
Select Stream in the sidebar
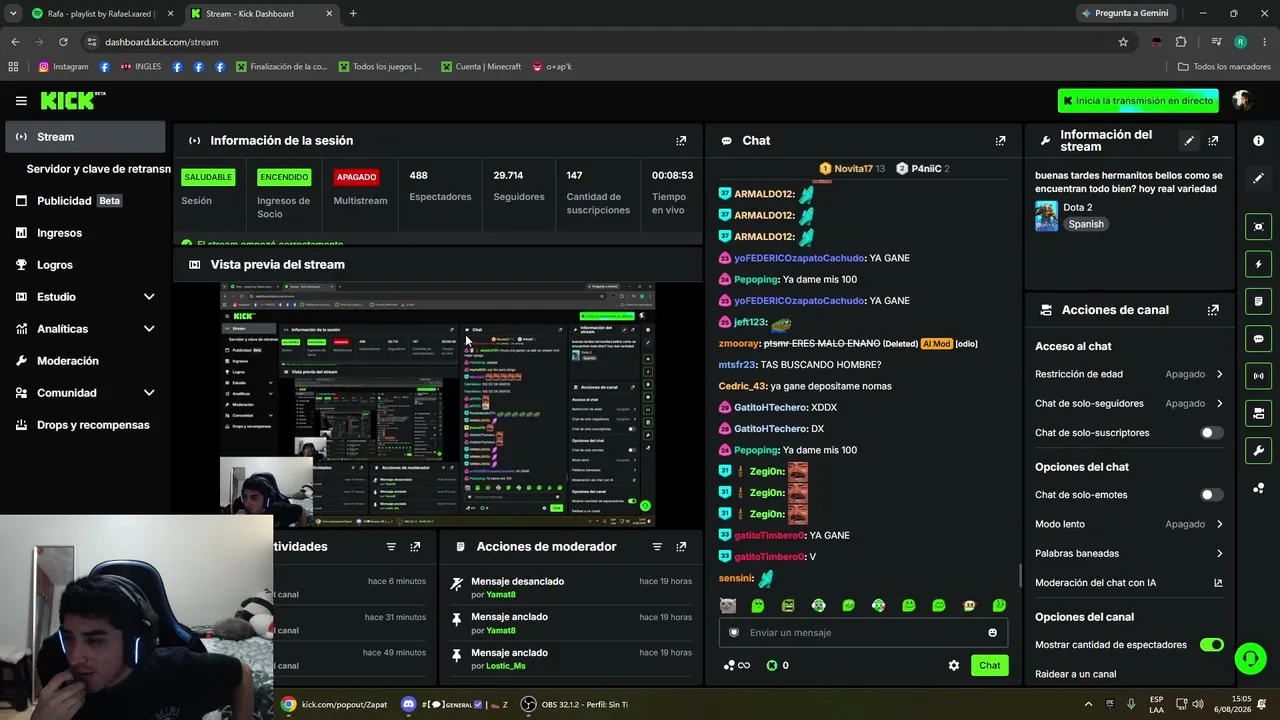86,137
